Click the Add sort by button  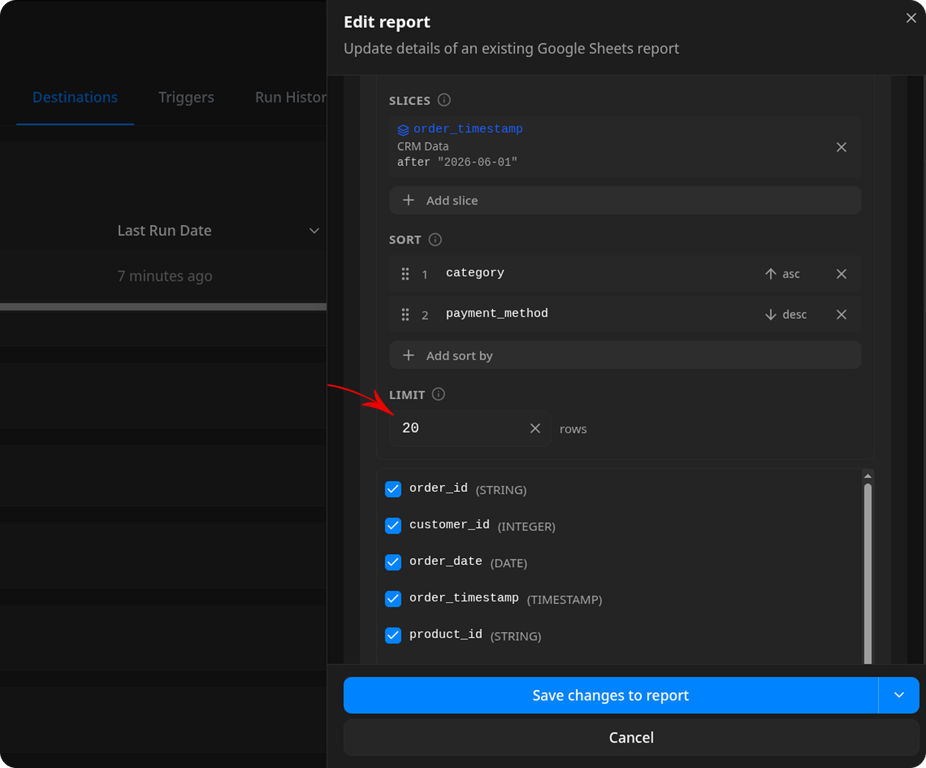point(625,355)
